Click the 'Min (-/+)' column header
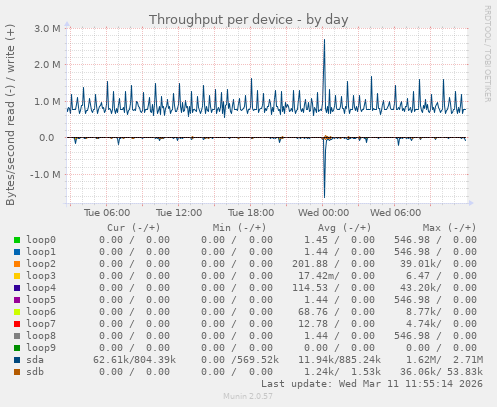 point(240,228)
